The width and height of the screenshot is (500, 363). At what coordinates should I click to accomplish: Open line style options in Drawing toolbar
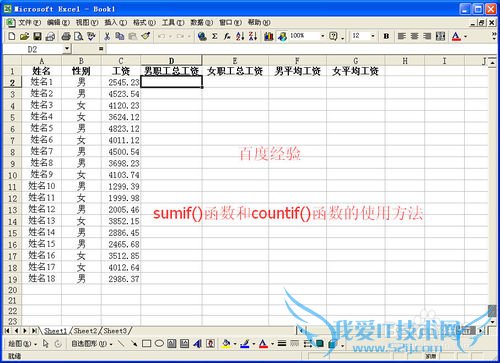[282, 343]
